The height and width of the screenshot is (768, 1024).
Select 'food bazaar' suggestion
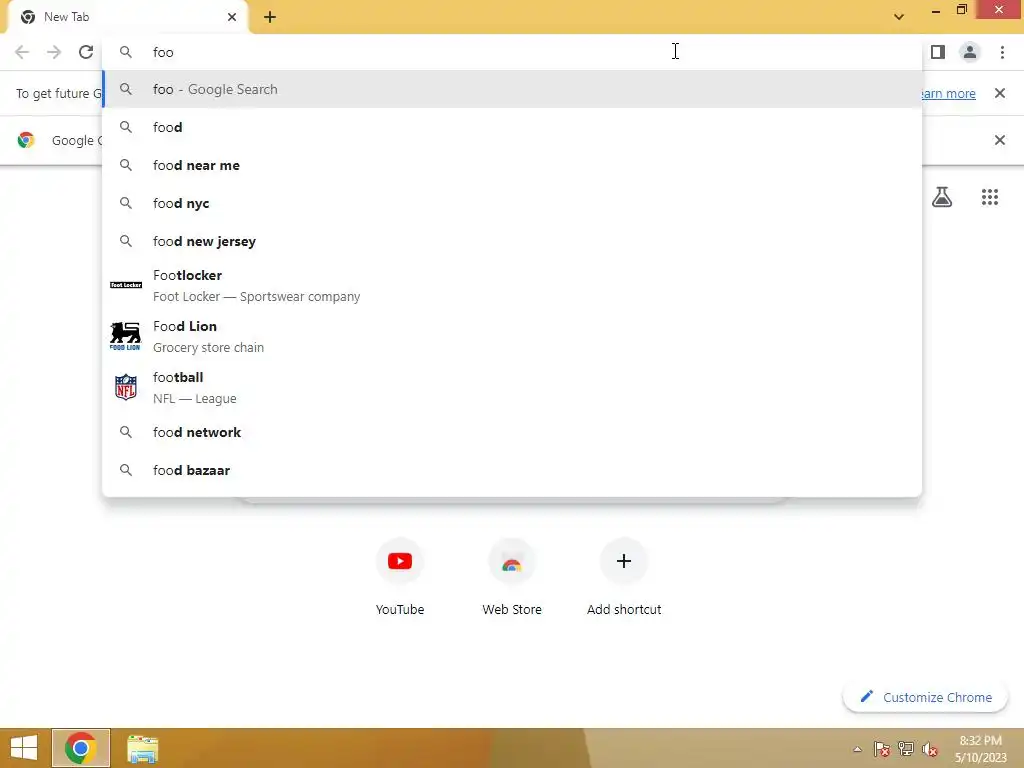coord(512,470)
